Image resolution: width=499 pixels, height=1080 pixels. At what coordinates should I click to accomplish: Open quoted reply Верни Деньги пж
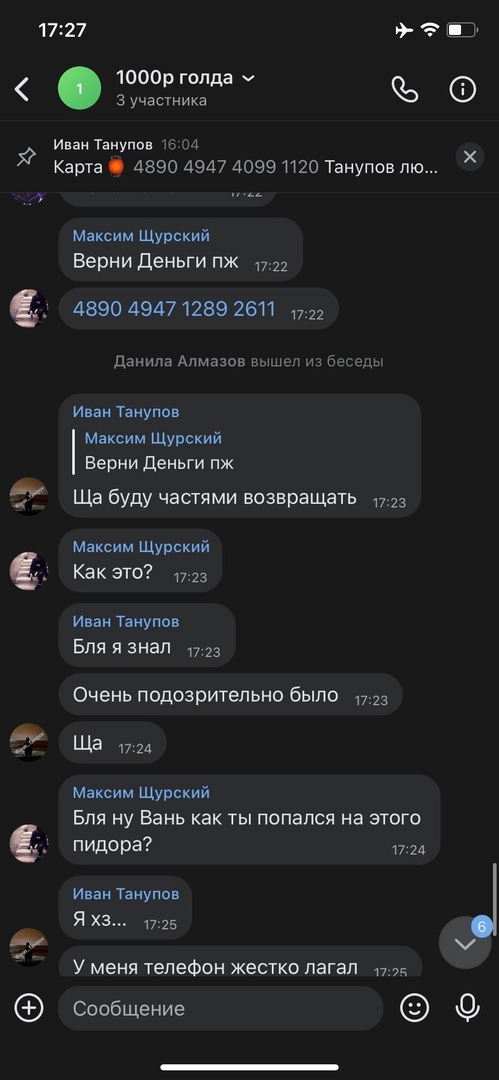(153, 451)
